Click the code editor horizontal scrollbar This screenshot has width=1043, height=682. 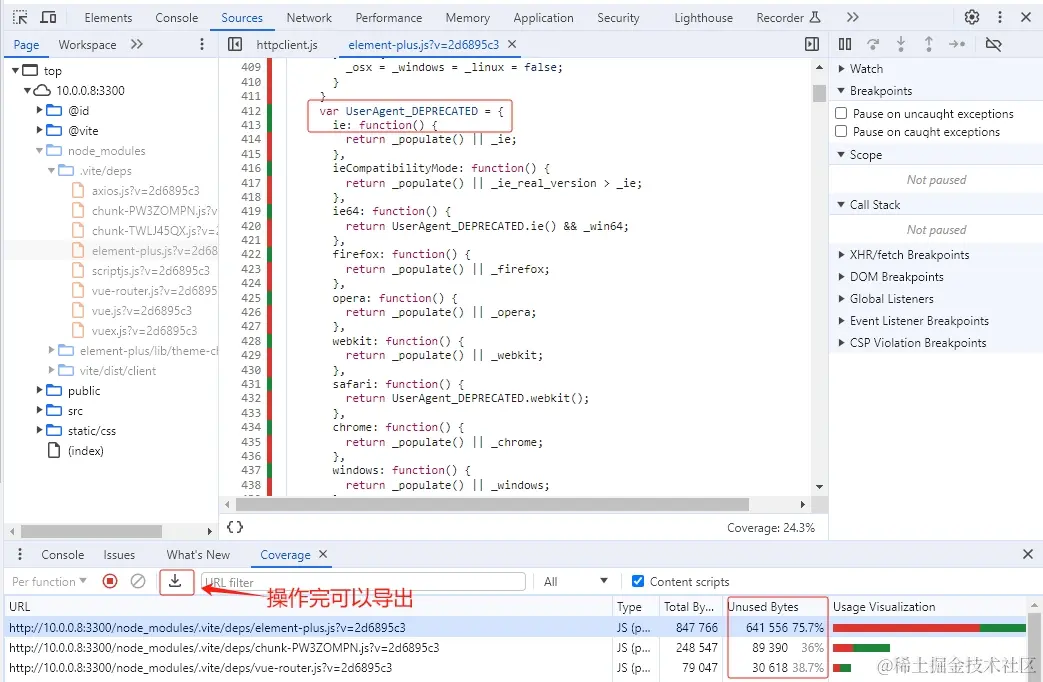pyautogui.click(x=492, y=504)
